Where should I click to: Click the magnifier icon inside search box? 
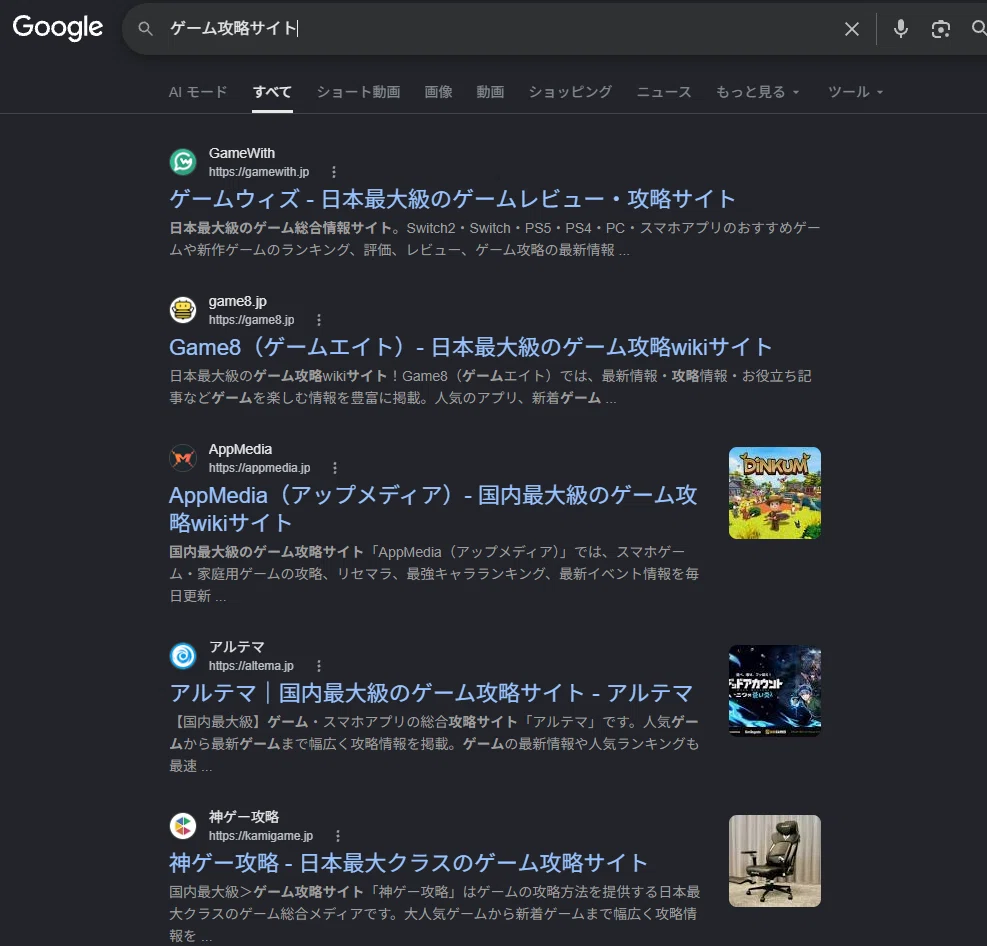(x=145, y=28)
